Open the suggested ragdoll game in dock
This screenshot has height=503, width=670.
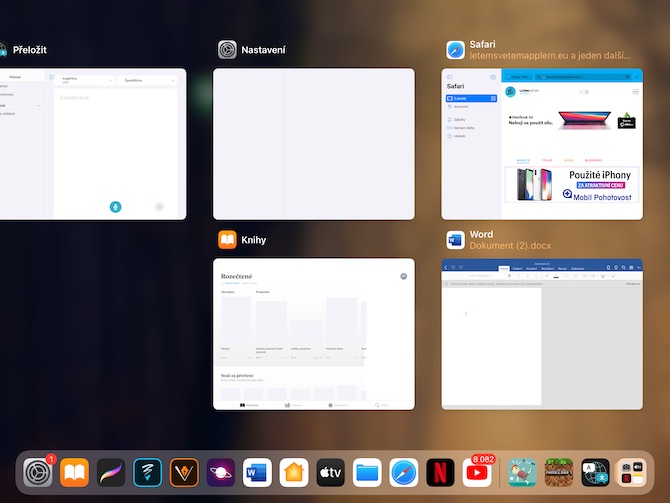tap(522, 473)
